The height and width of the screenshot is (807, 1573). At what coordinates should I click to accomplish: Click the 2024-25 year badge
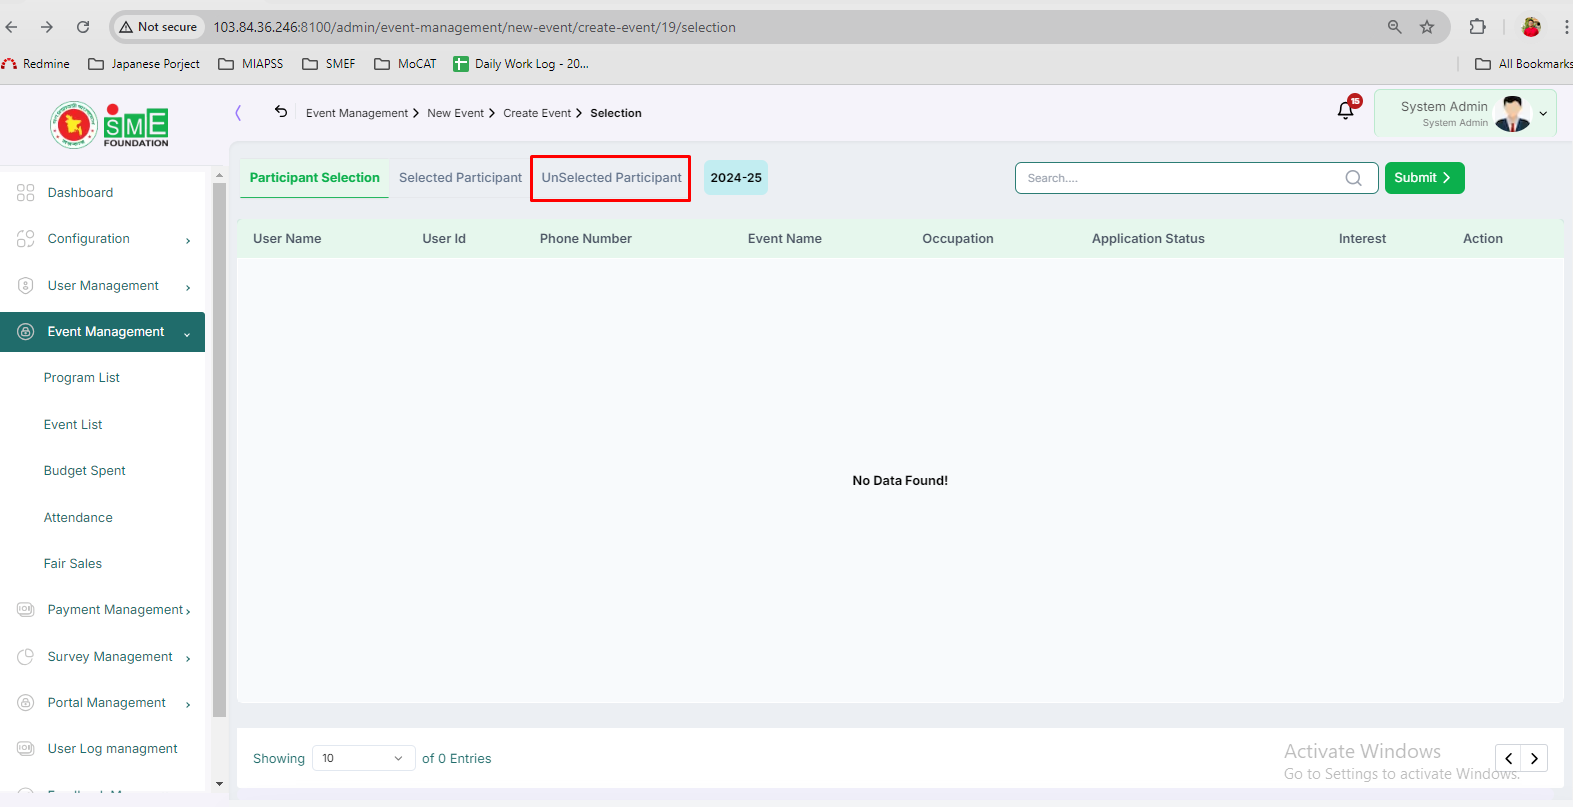click(x=736, y=178)
